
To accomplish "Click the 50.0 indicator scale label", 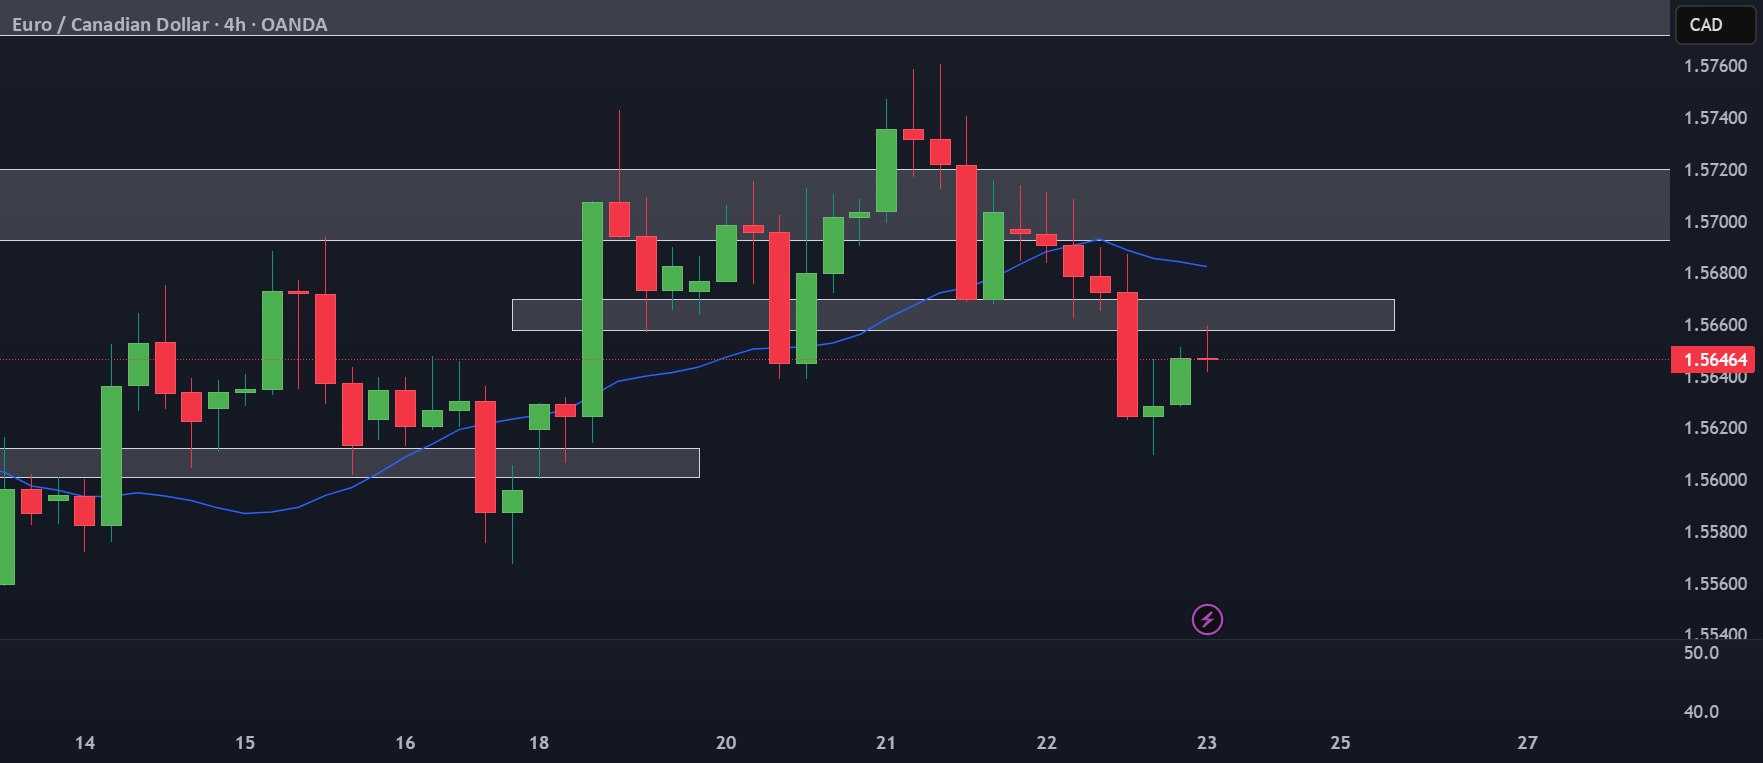I will (1701, 653).
